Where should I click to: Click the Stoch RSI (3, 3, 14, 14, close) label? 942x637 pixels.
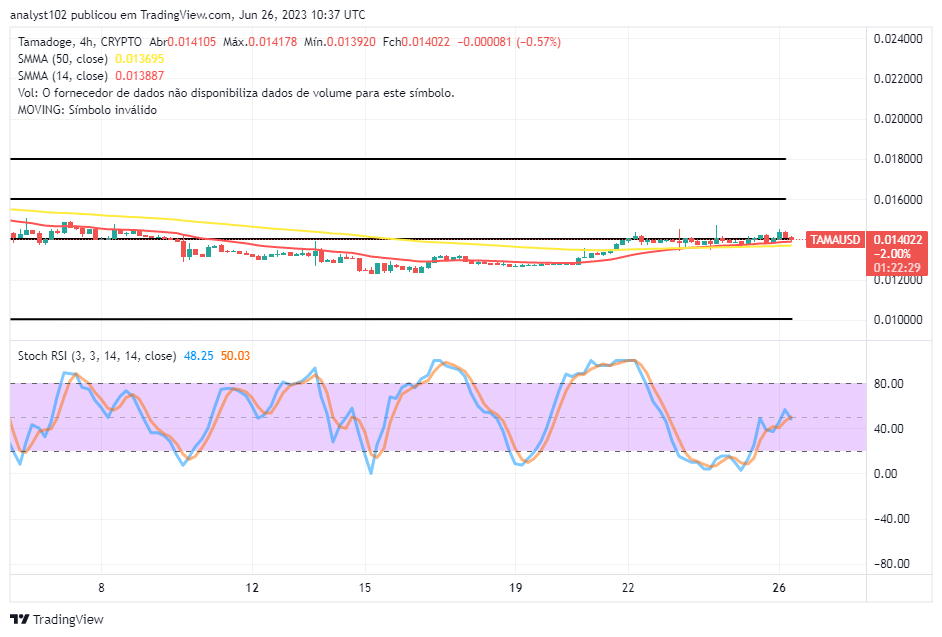97,356
